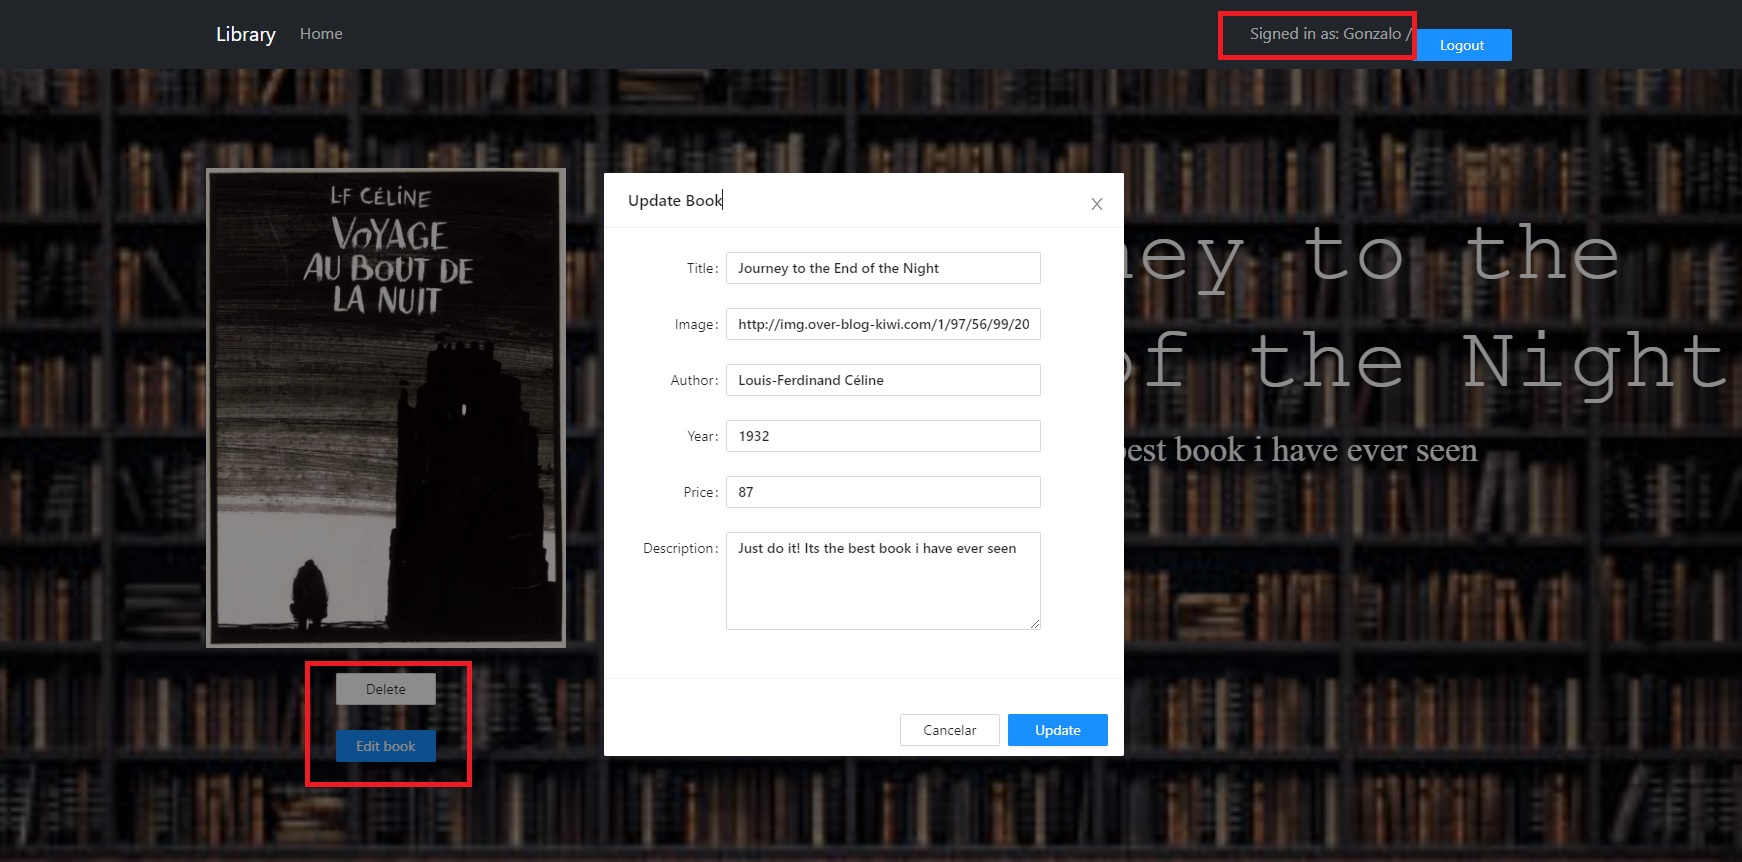The image size is (1742, 862).
Task: Click the Delete button under book cover
Action: tap(386, 689)
